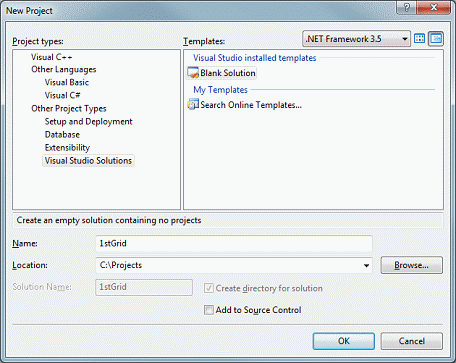Select Visual C# in project types

coord(62,95)
